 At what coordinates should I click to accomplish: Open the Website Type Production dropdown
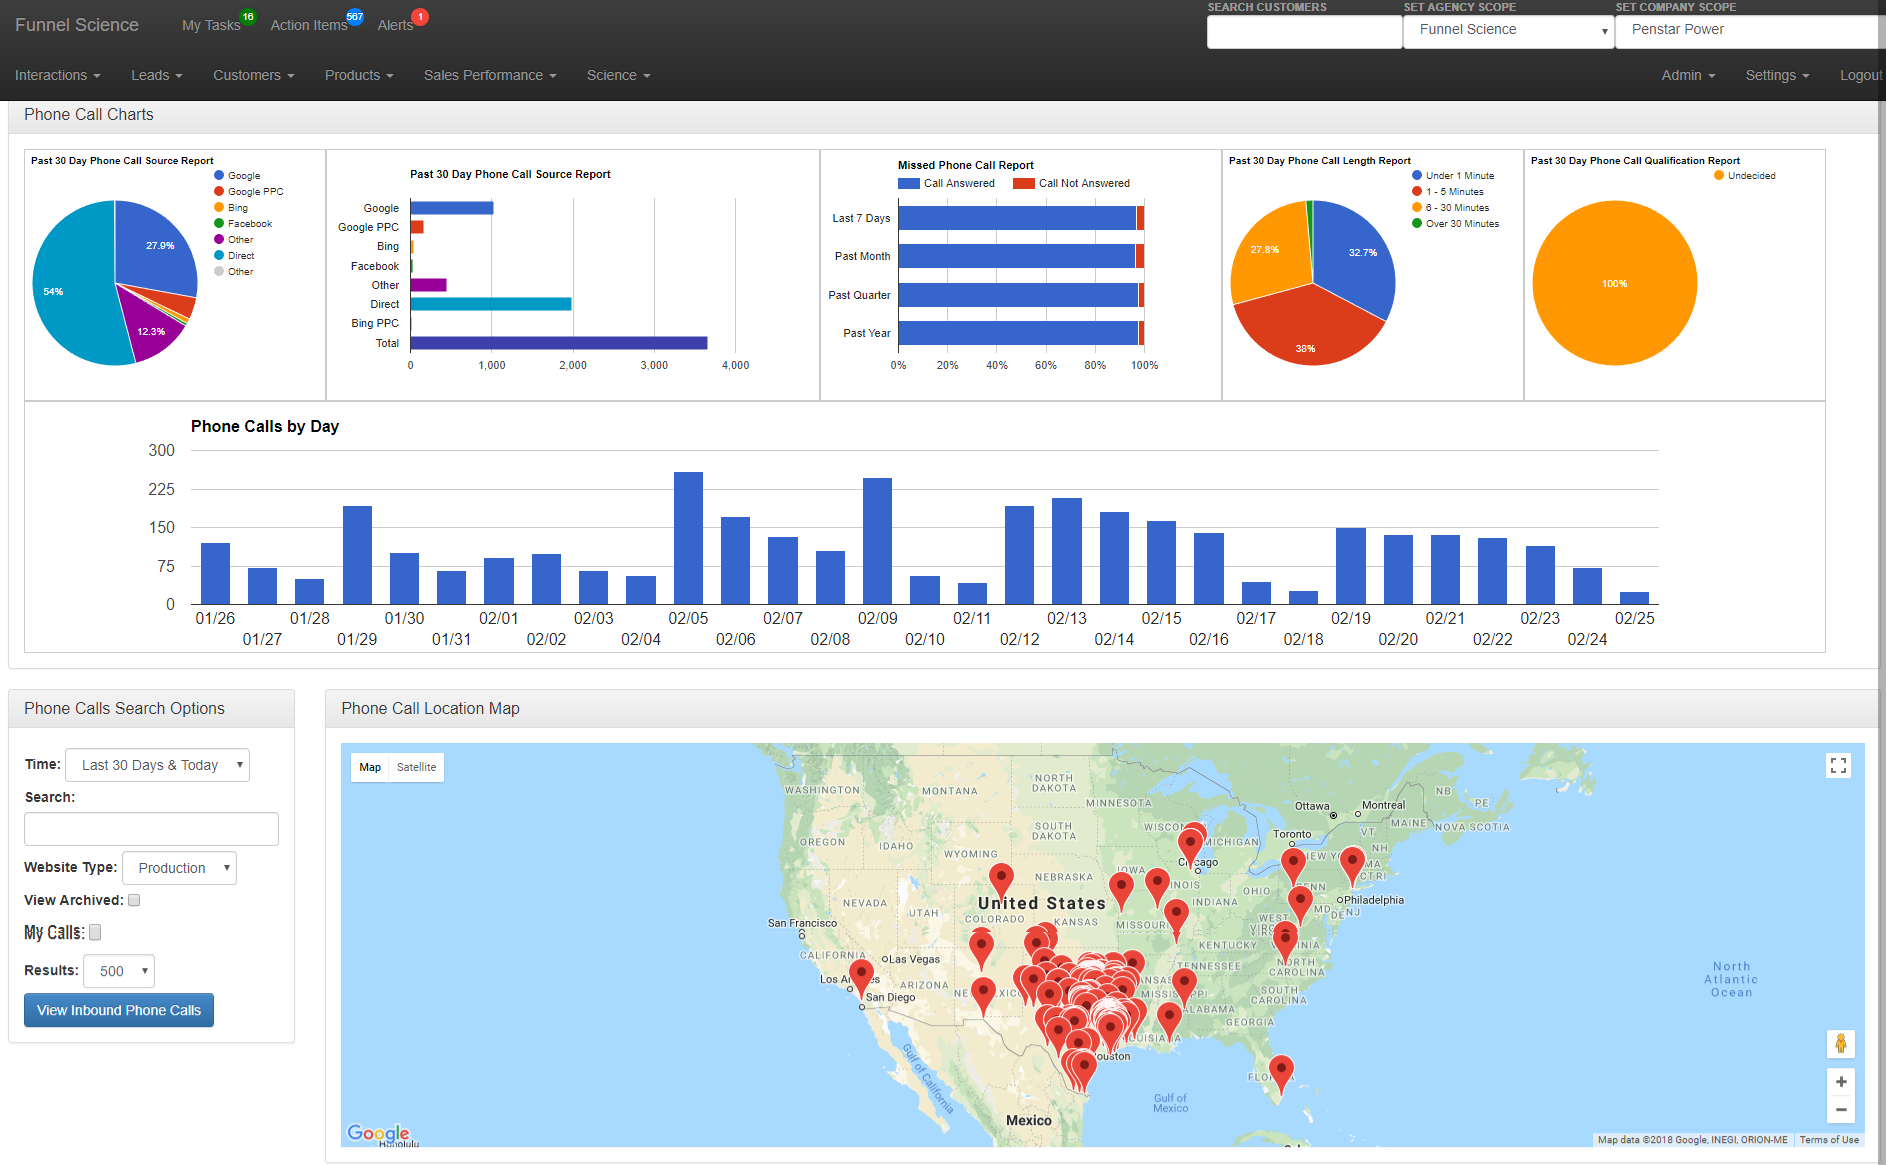tap(179, 868)
